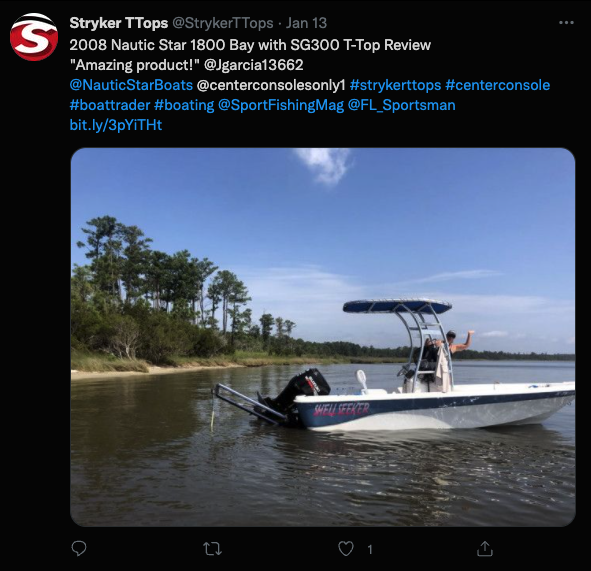Open the #boattrader hashtag
Screen dimensions: 591x571
tap(110, 105)
